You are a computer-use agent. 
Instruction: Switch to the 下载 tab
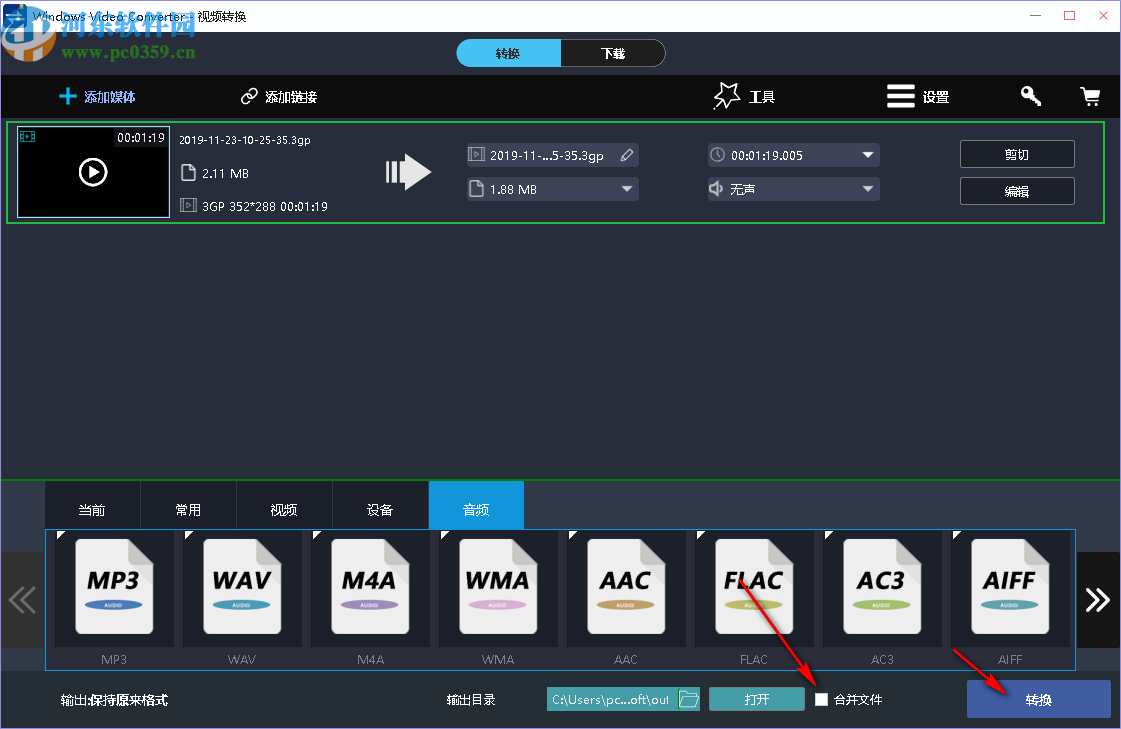(x=613, y=52)
